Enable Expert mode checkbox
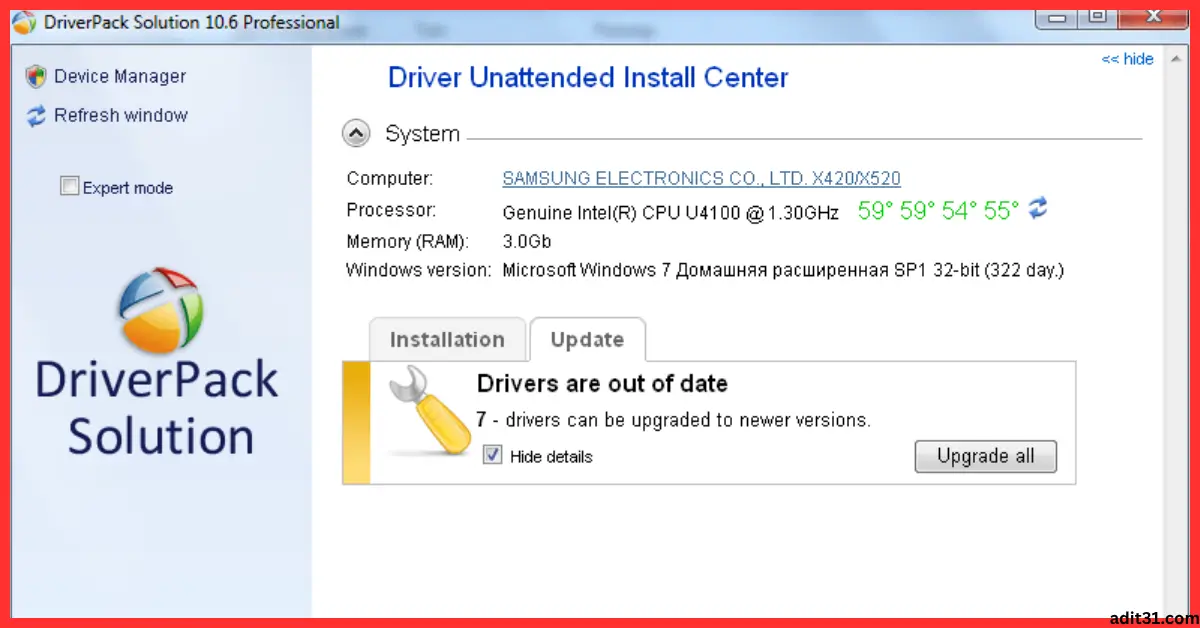1200x628 pixels. pos(69,186)
